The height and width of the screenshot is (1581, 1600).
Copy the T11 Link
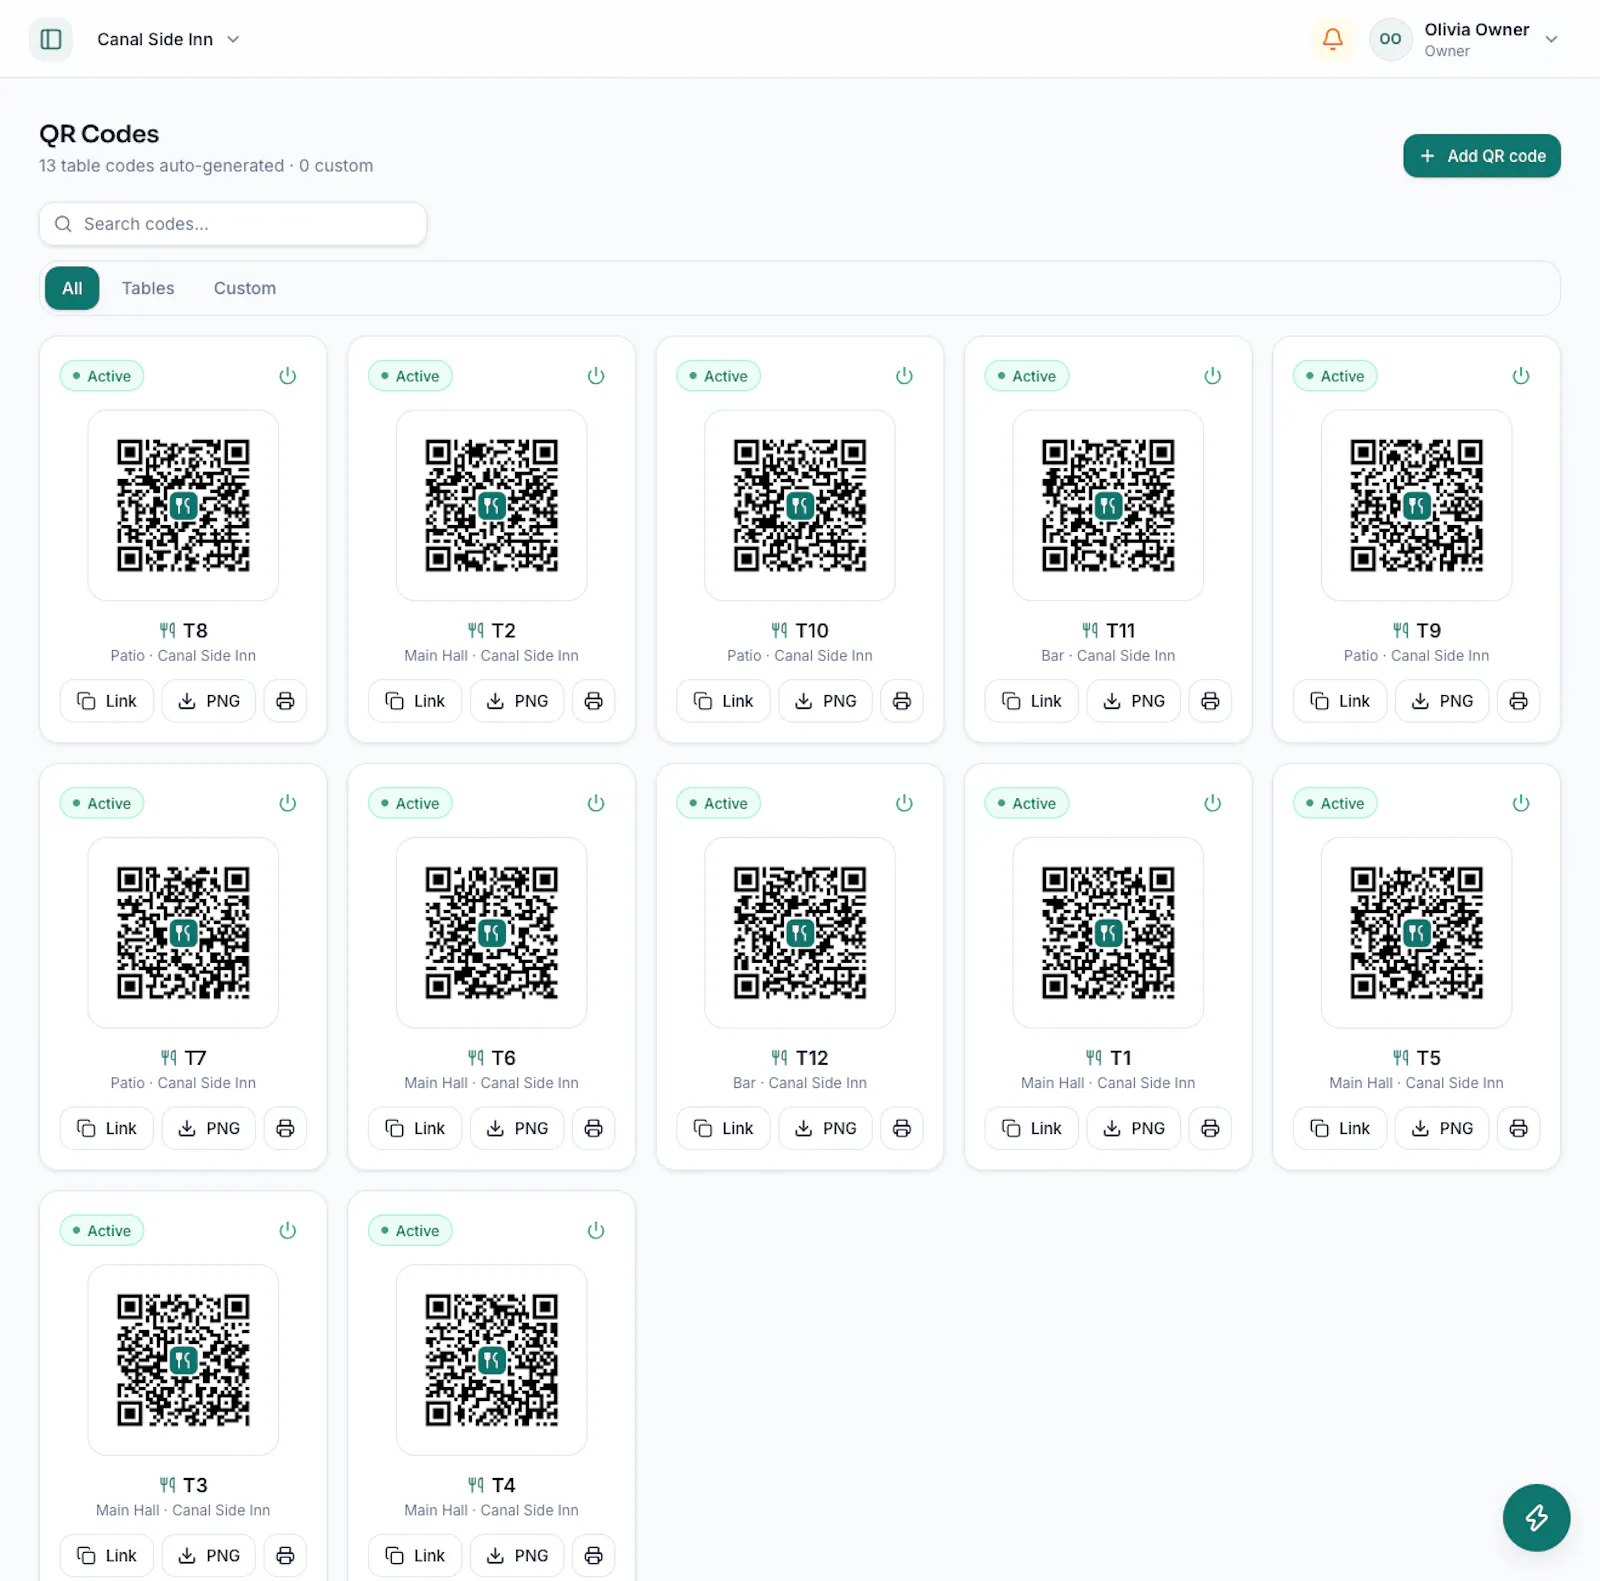pos(1032,701)
